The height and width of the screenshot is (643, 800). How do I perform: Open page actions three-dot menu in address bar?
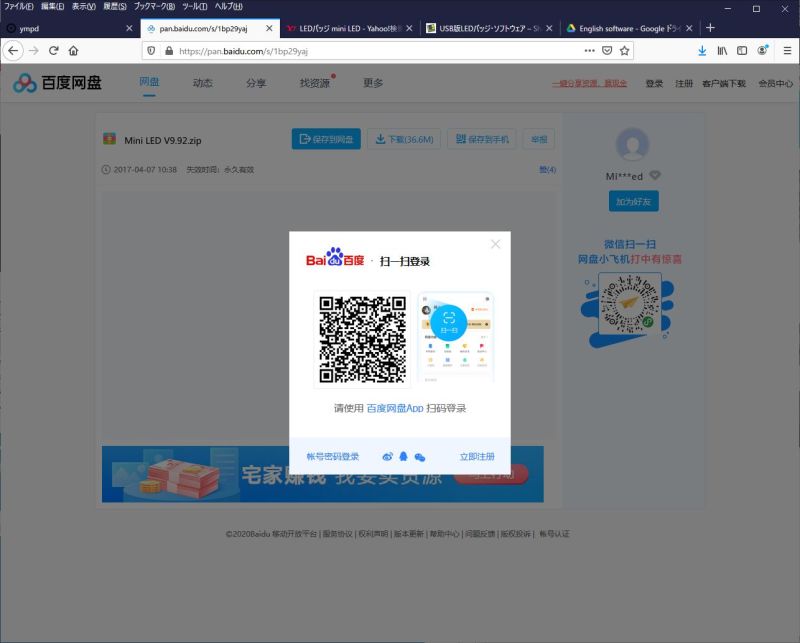tap(589, 50)
